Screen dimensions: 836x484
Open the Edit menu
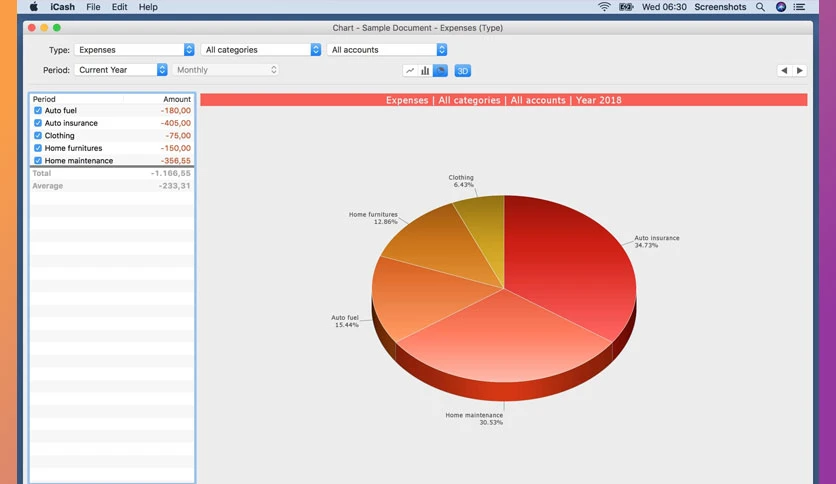pos(119,7)
